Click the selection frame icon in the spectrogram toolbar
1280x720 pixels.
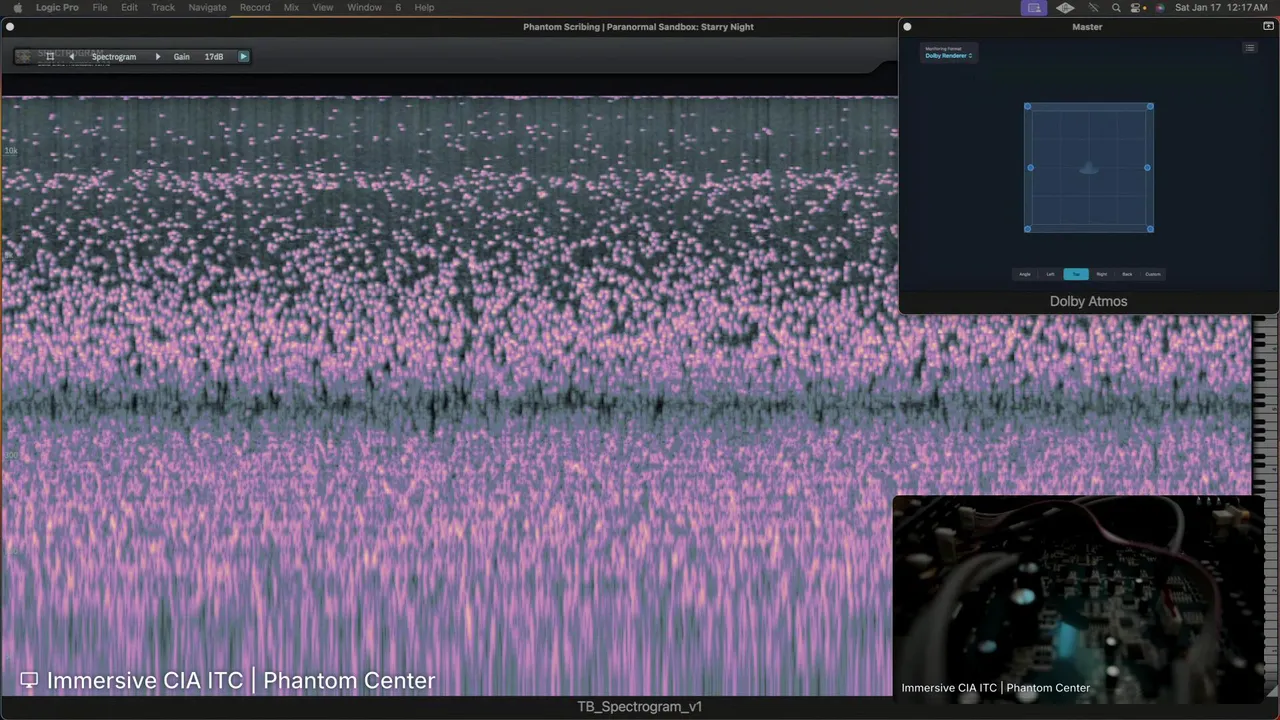click(50, 57)
